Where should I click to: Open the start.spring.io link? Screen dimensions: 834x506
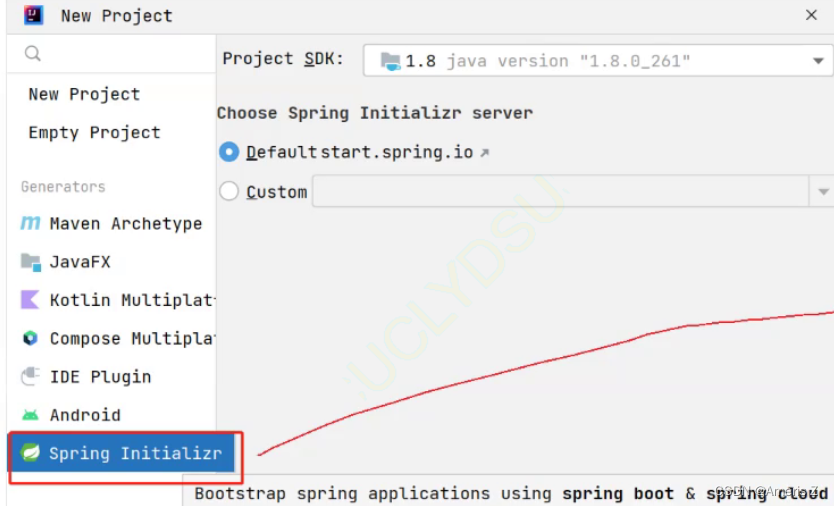397,153
